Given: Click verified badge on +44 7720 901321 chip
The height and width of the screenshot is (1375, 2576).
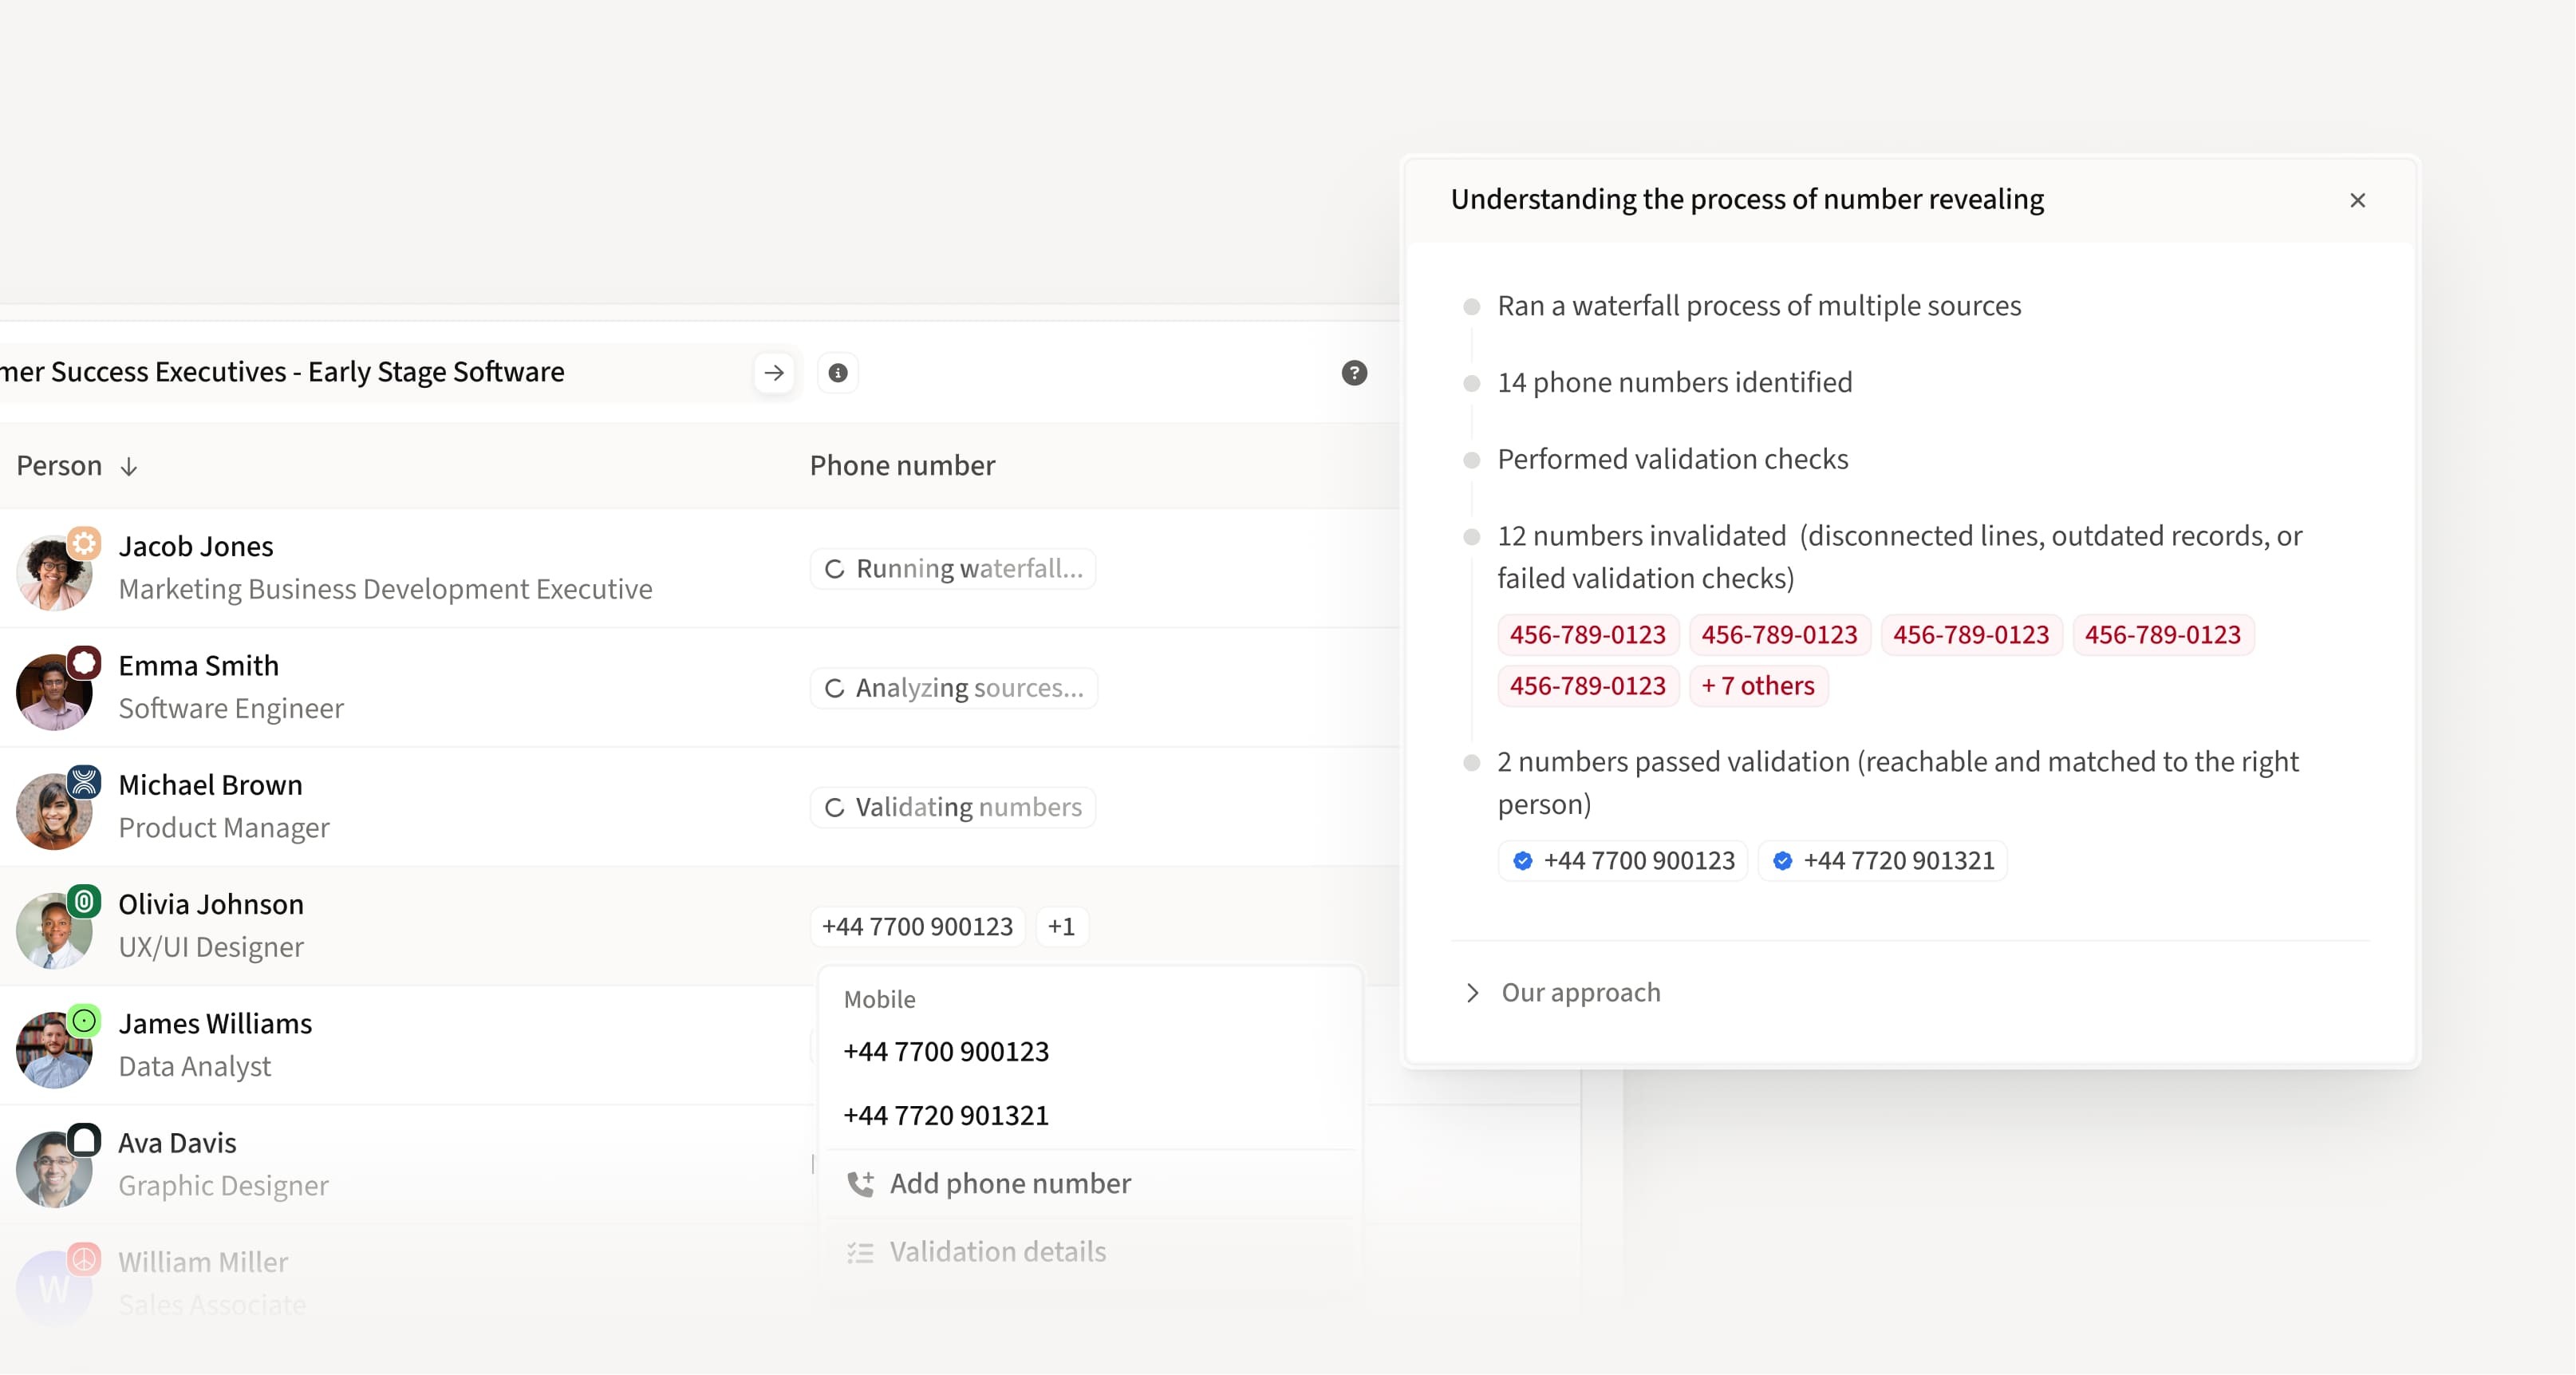Looking at the screenshot, I should pyautogui.click(x=1782, y=861).
